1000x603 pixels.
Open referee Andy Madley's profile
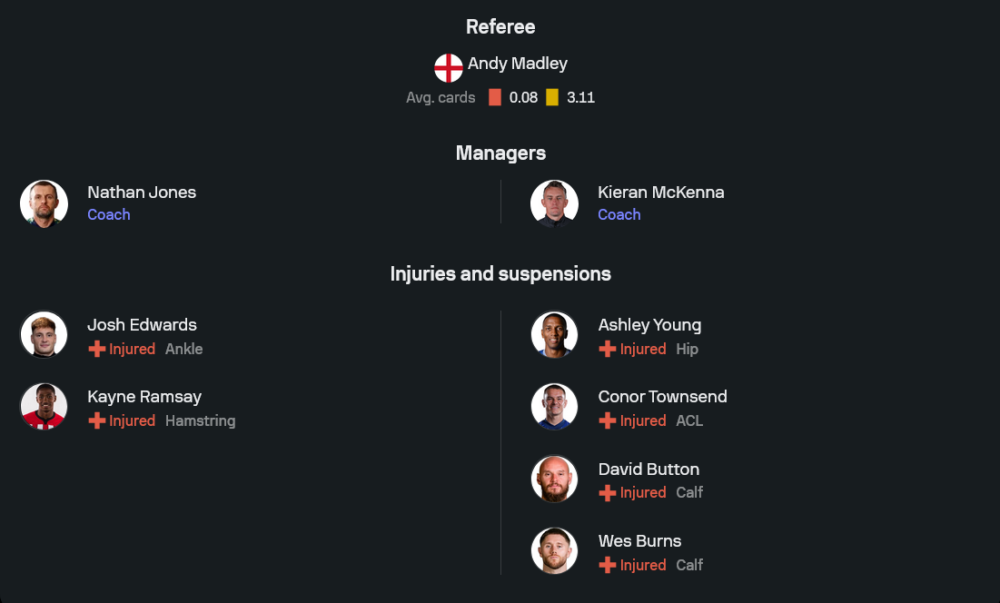coord(517,64)
